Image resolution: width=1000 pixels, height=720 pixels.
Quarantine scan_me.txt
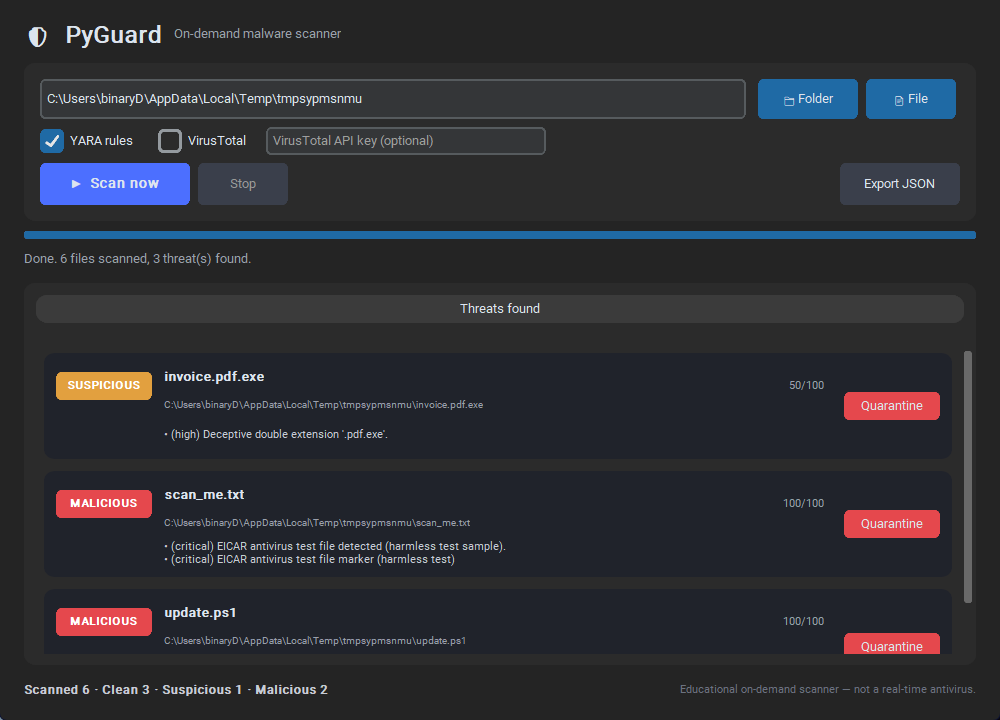click(x=892, y=524)
